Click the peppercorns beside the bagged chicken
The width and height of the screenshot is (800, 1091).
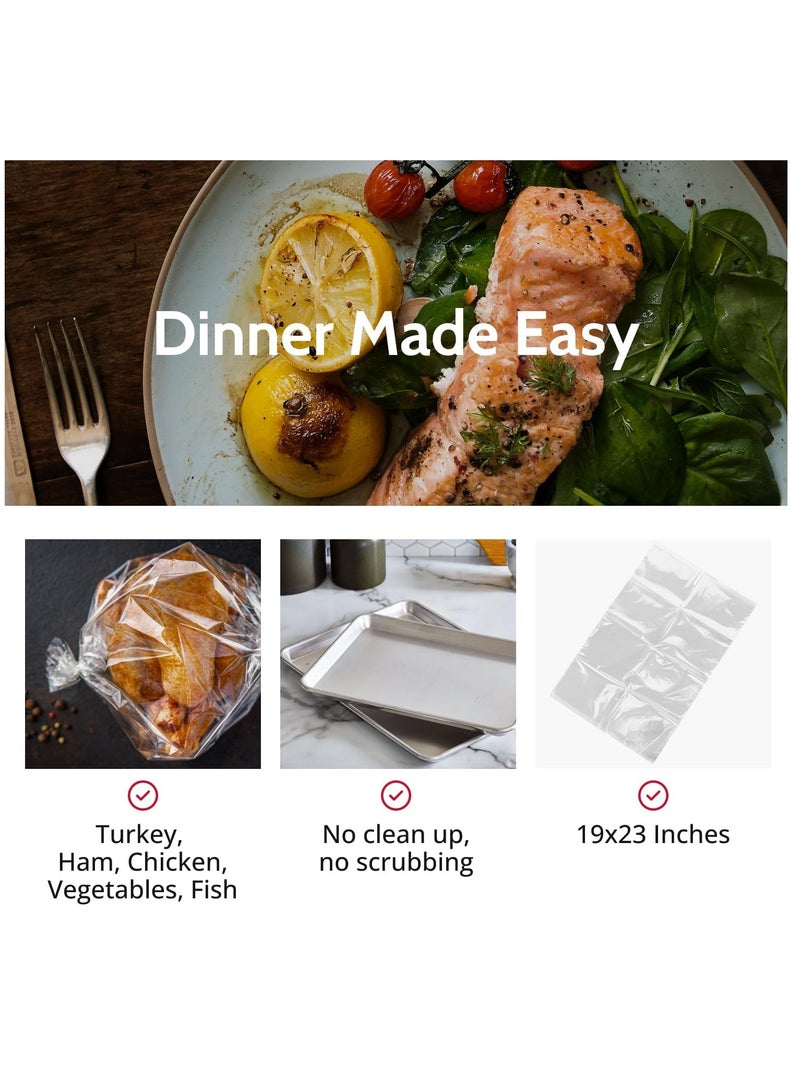point(50,719)
